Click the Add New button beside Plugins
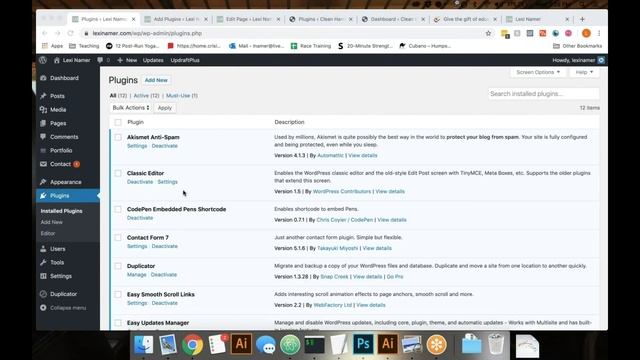Screen dimensions: 640x360 [156, 80]
